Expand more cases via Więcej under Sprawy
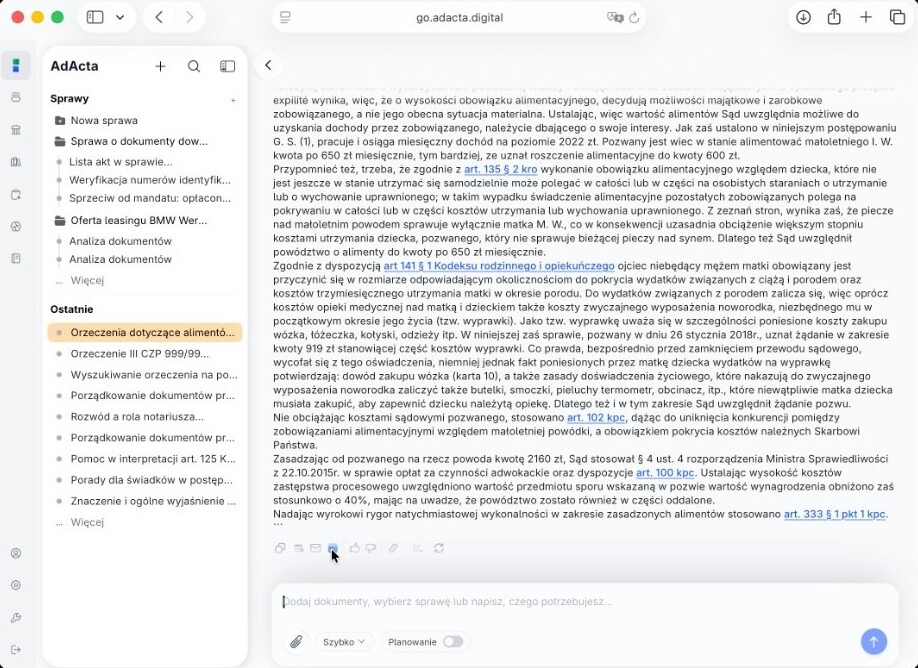Screen dimensions: 918x668 [x=87, y=280]
